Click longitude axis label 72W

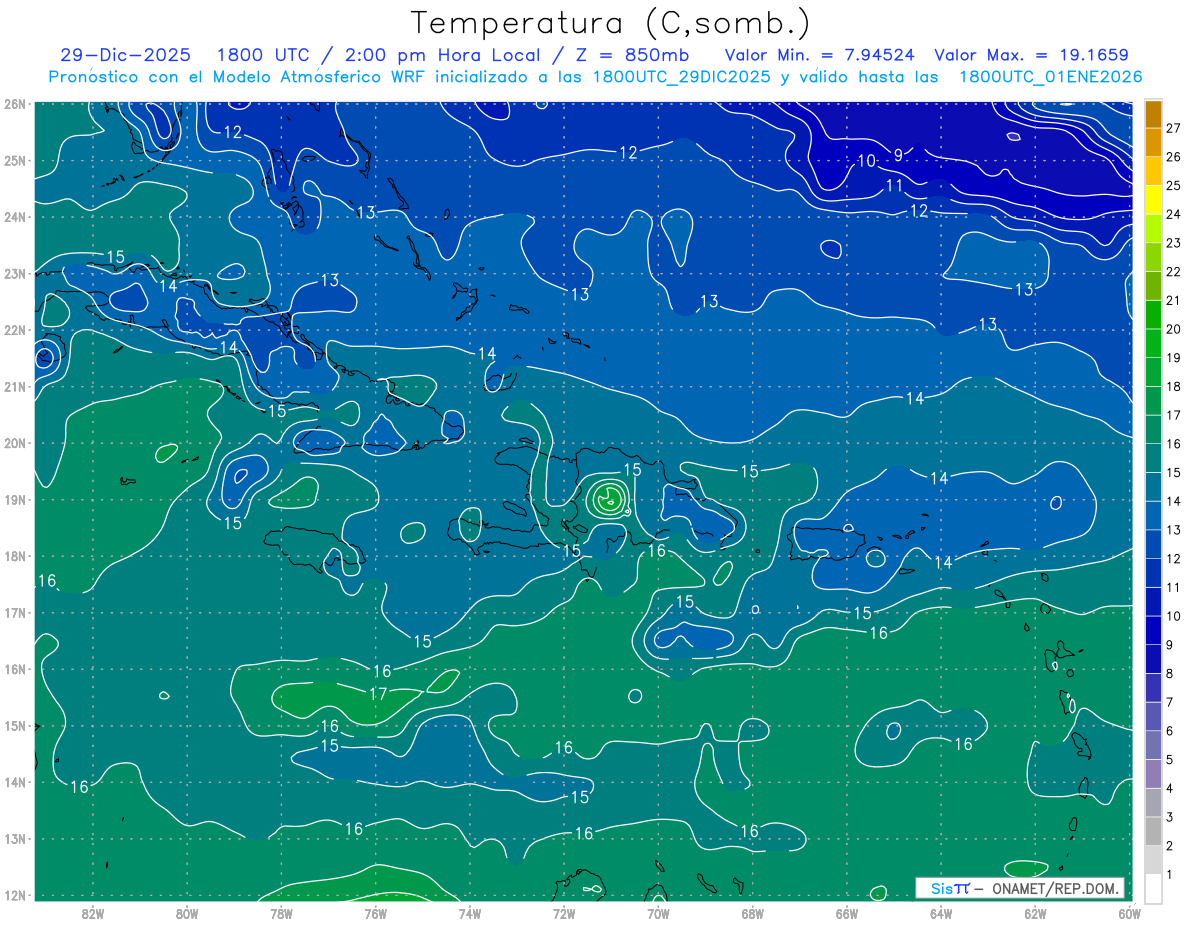[x=564, y=913]
